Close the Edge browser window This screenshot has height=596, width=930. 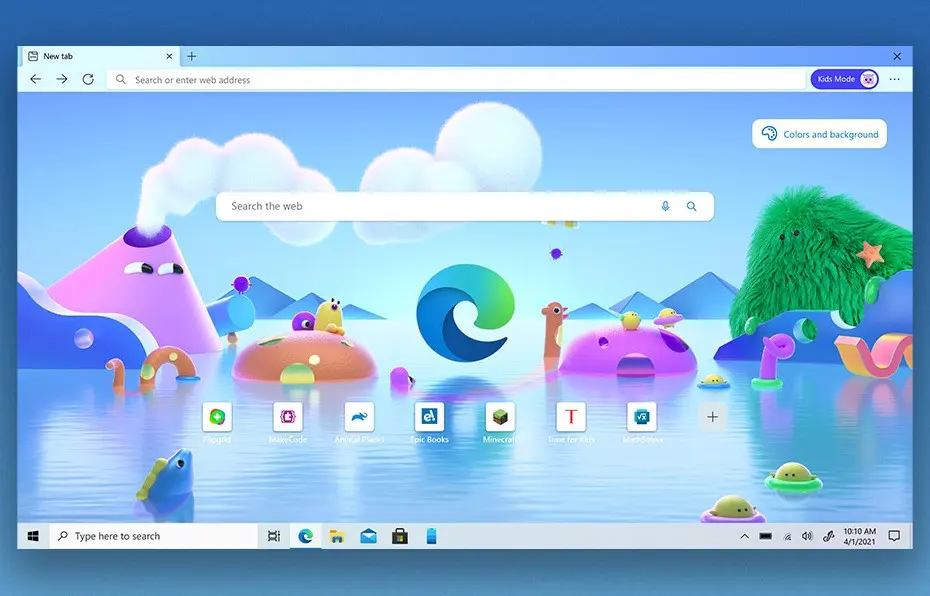[897, 56]
